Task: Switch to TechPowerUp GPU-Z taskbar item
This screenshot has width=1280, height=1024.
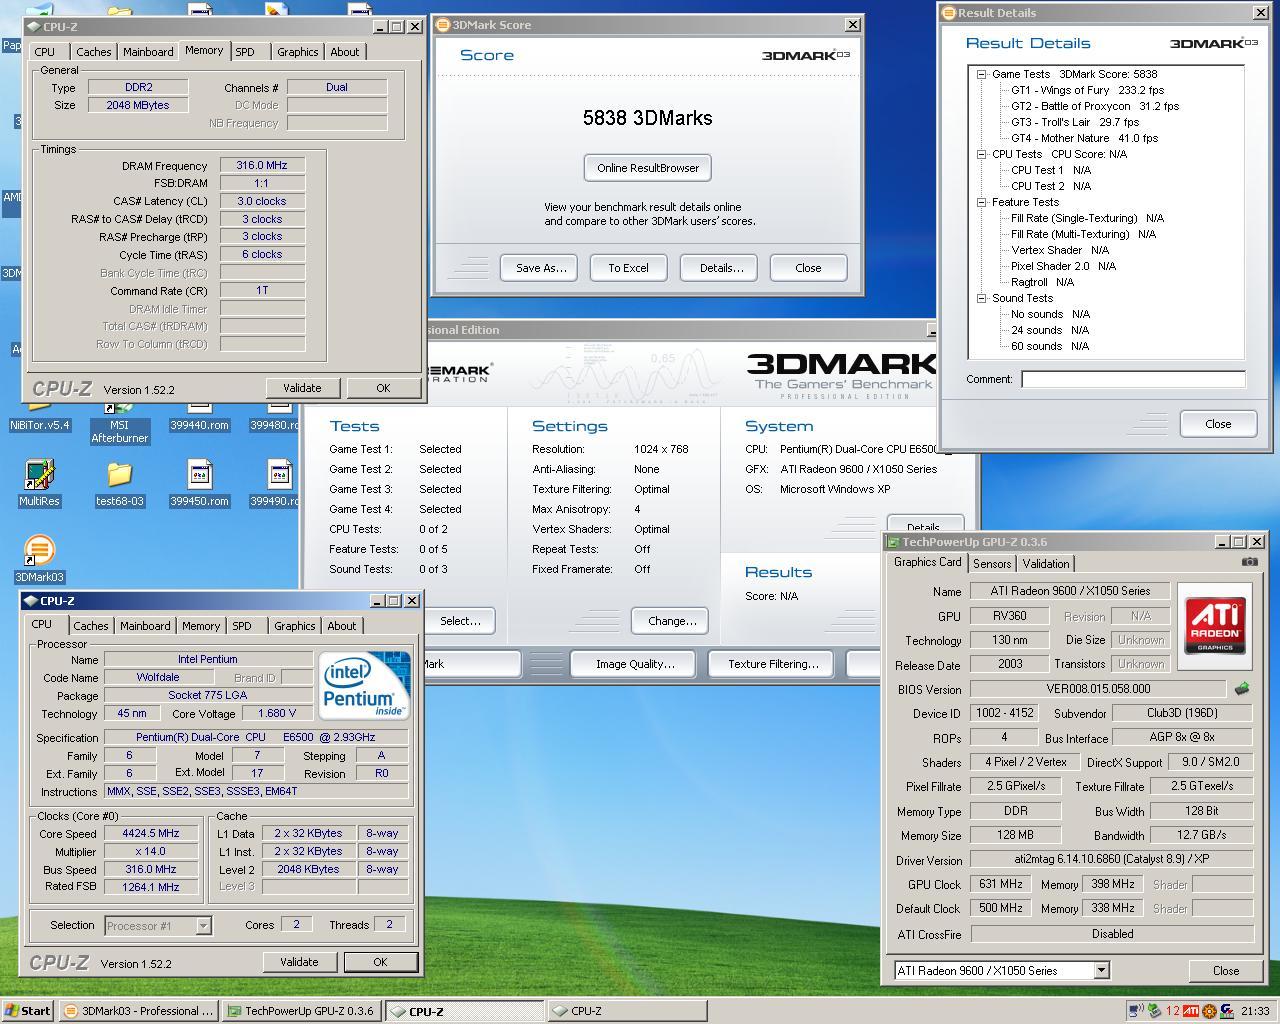Action: (301, 1011)
